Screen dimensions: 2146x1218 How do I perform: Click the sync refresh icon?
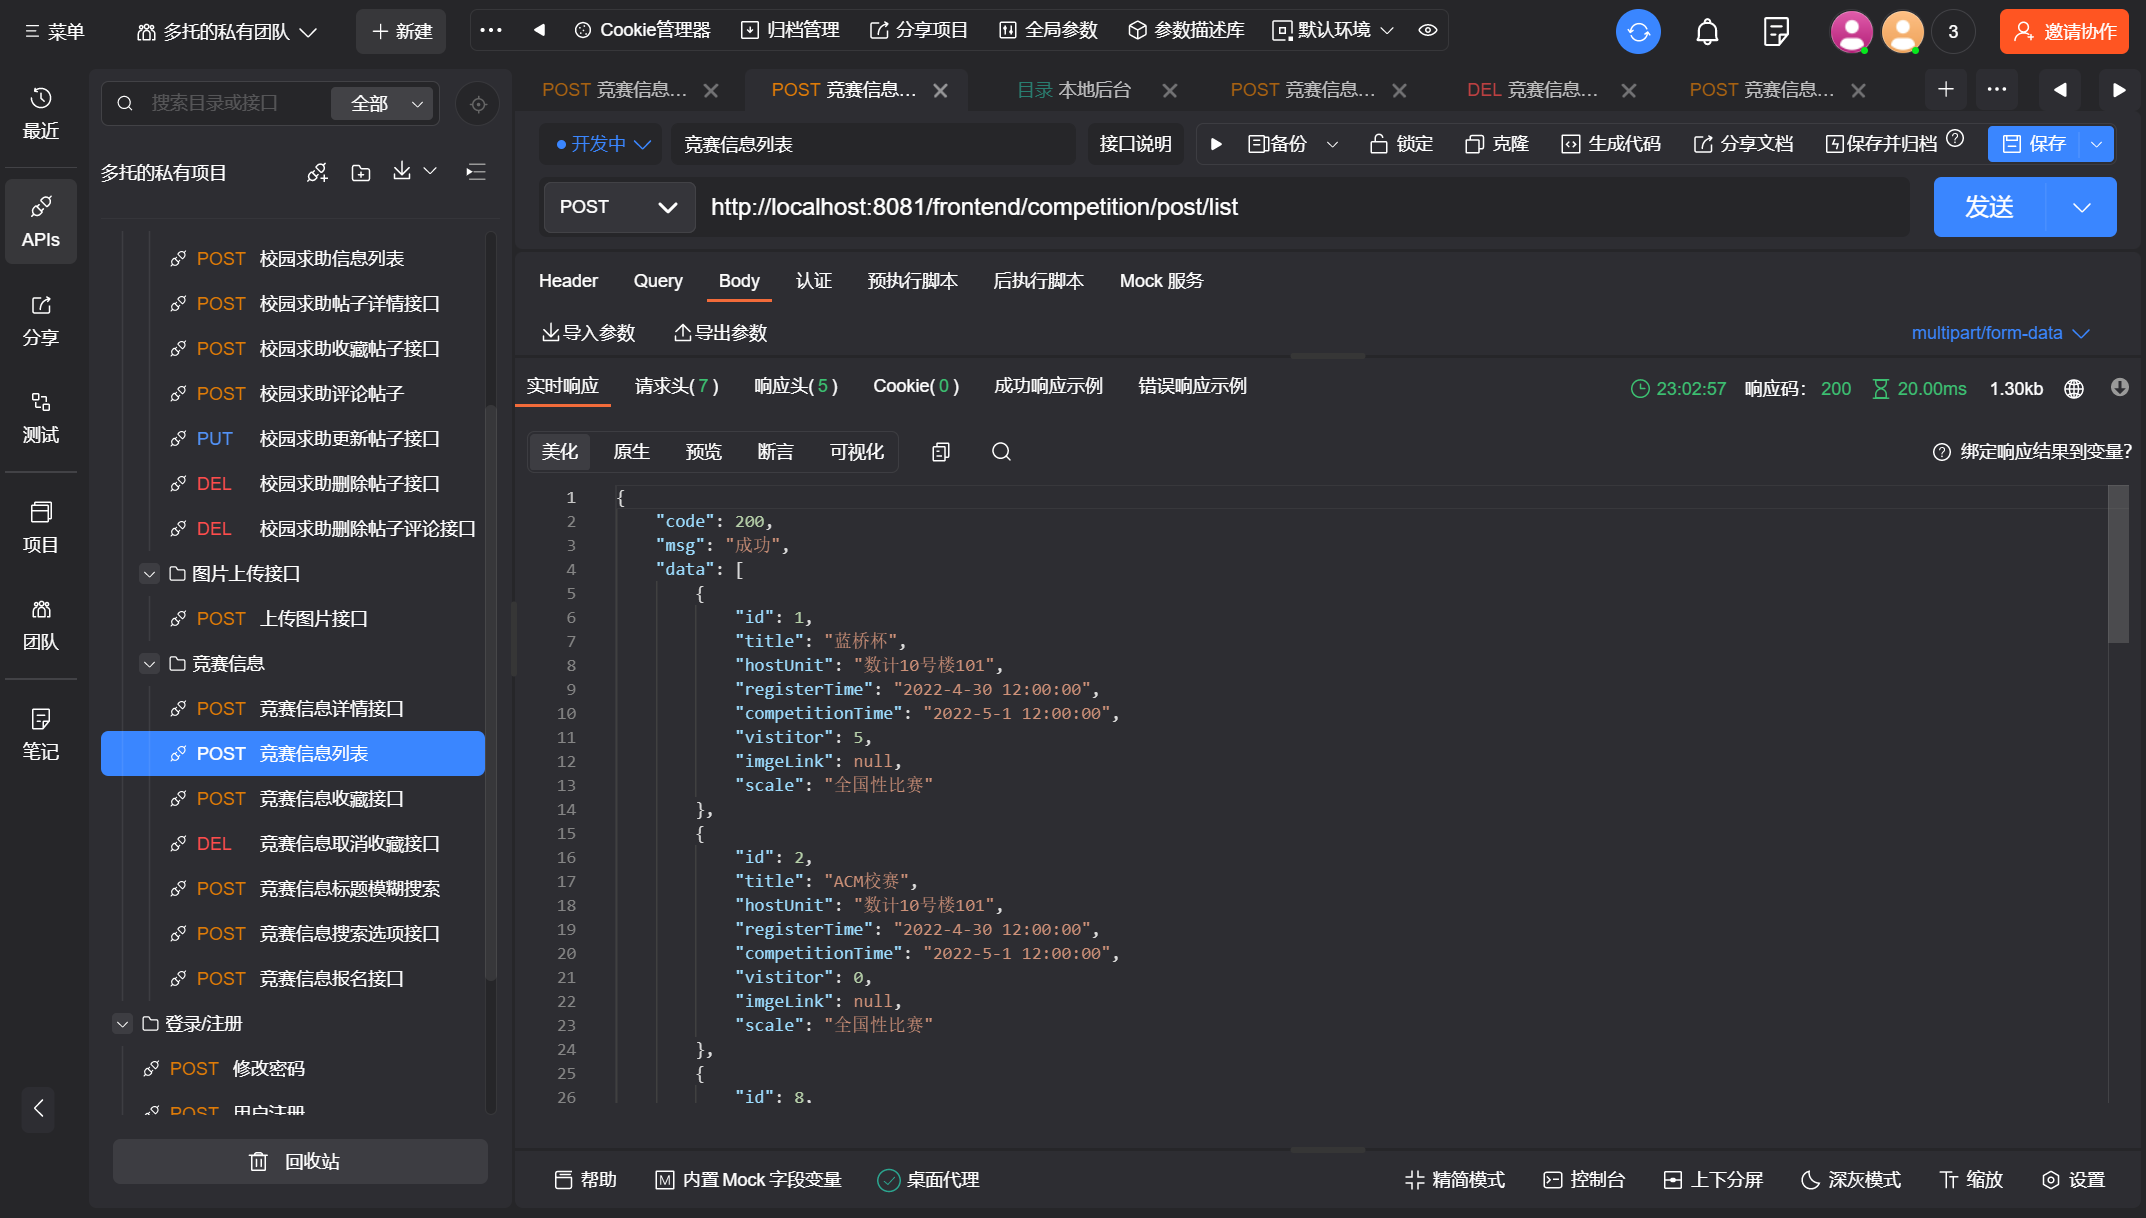1638,32
